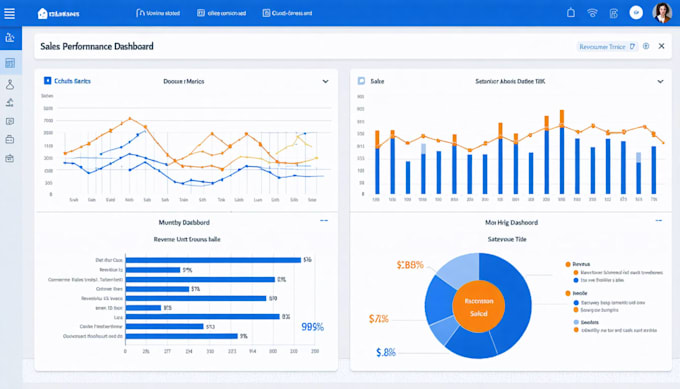Open the first top navigation item with headphone icon
Viewport: 680px width, 389px height.
(x=158, y=13)
